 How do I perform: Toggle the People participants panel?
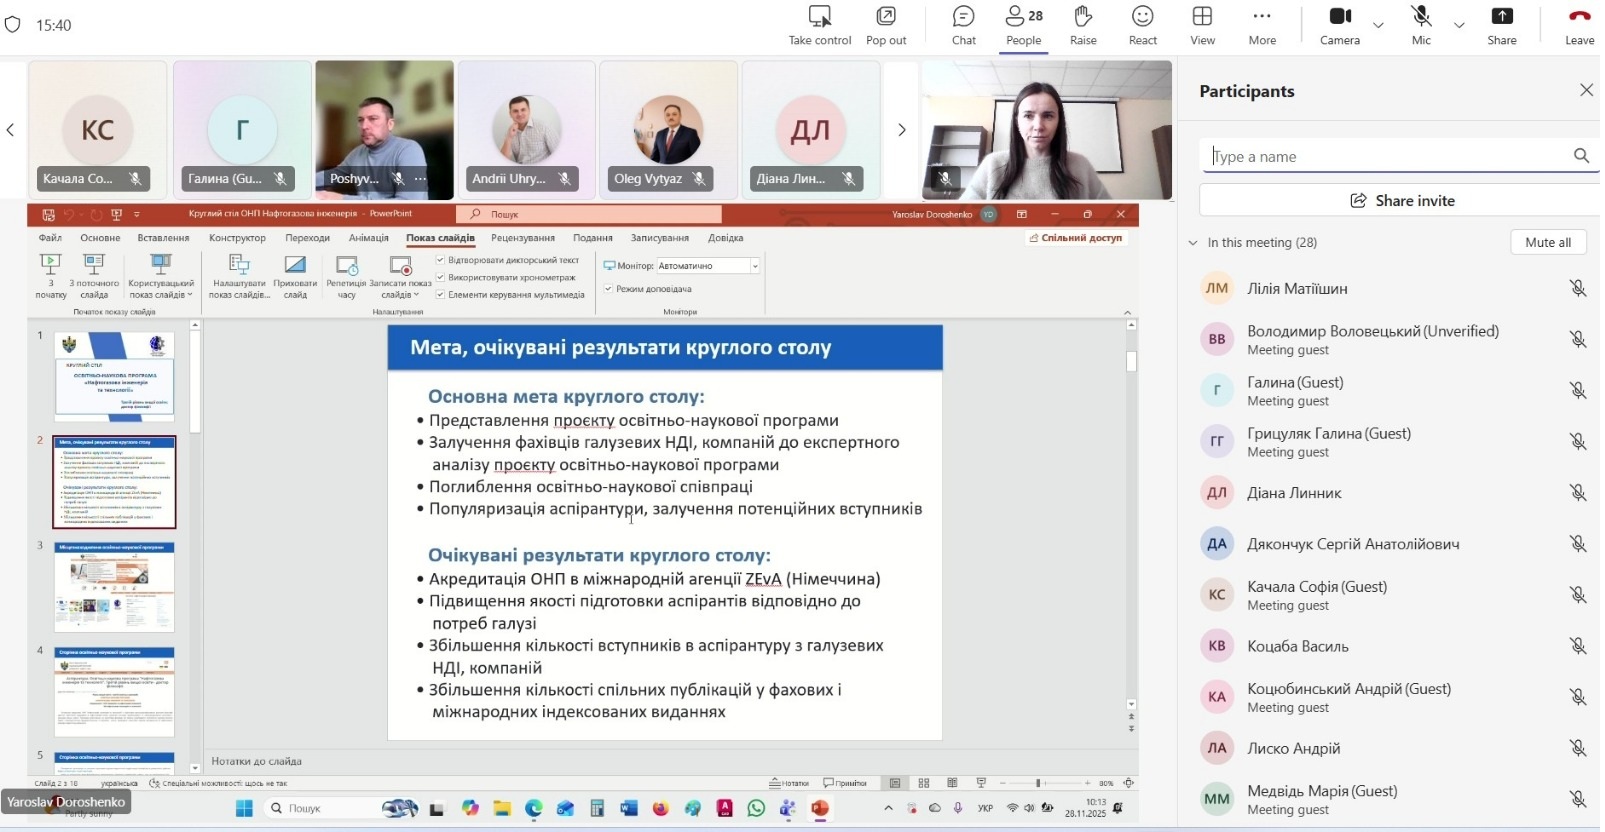point(1023,25)
